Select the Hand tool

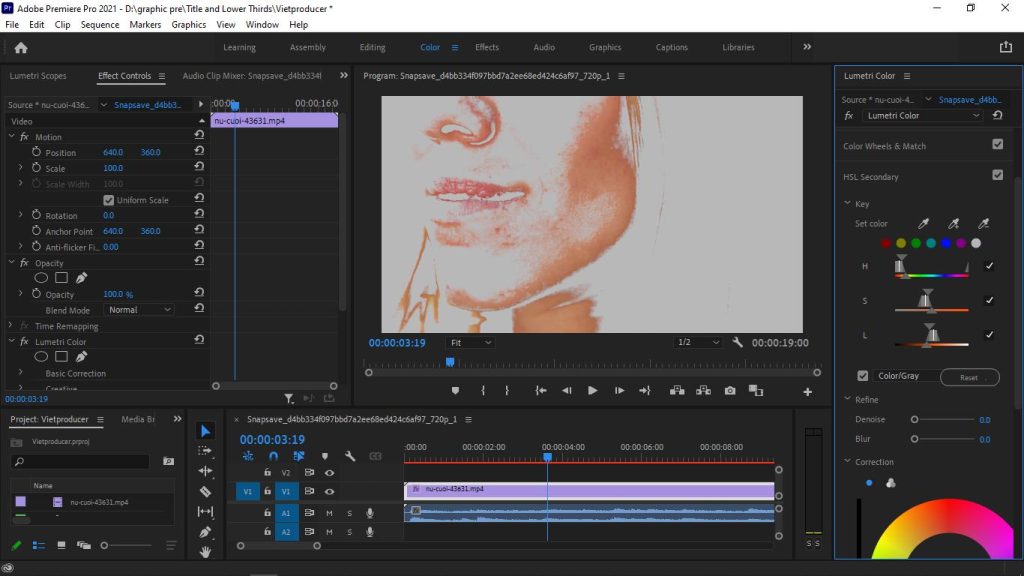pyautogui.click(x=206, y=548)
